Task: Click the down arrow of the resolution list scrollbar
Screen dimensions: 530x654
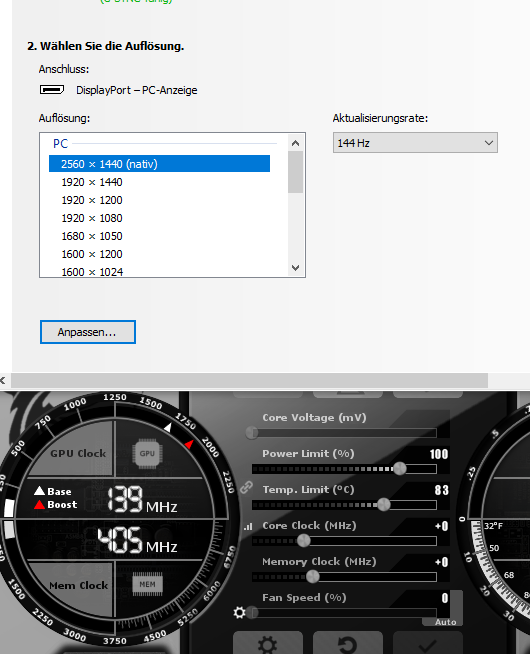Action: point(296,268)
